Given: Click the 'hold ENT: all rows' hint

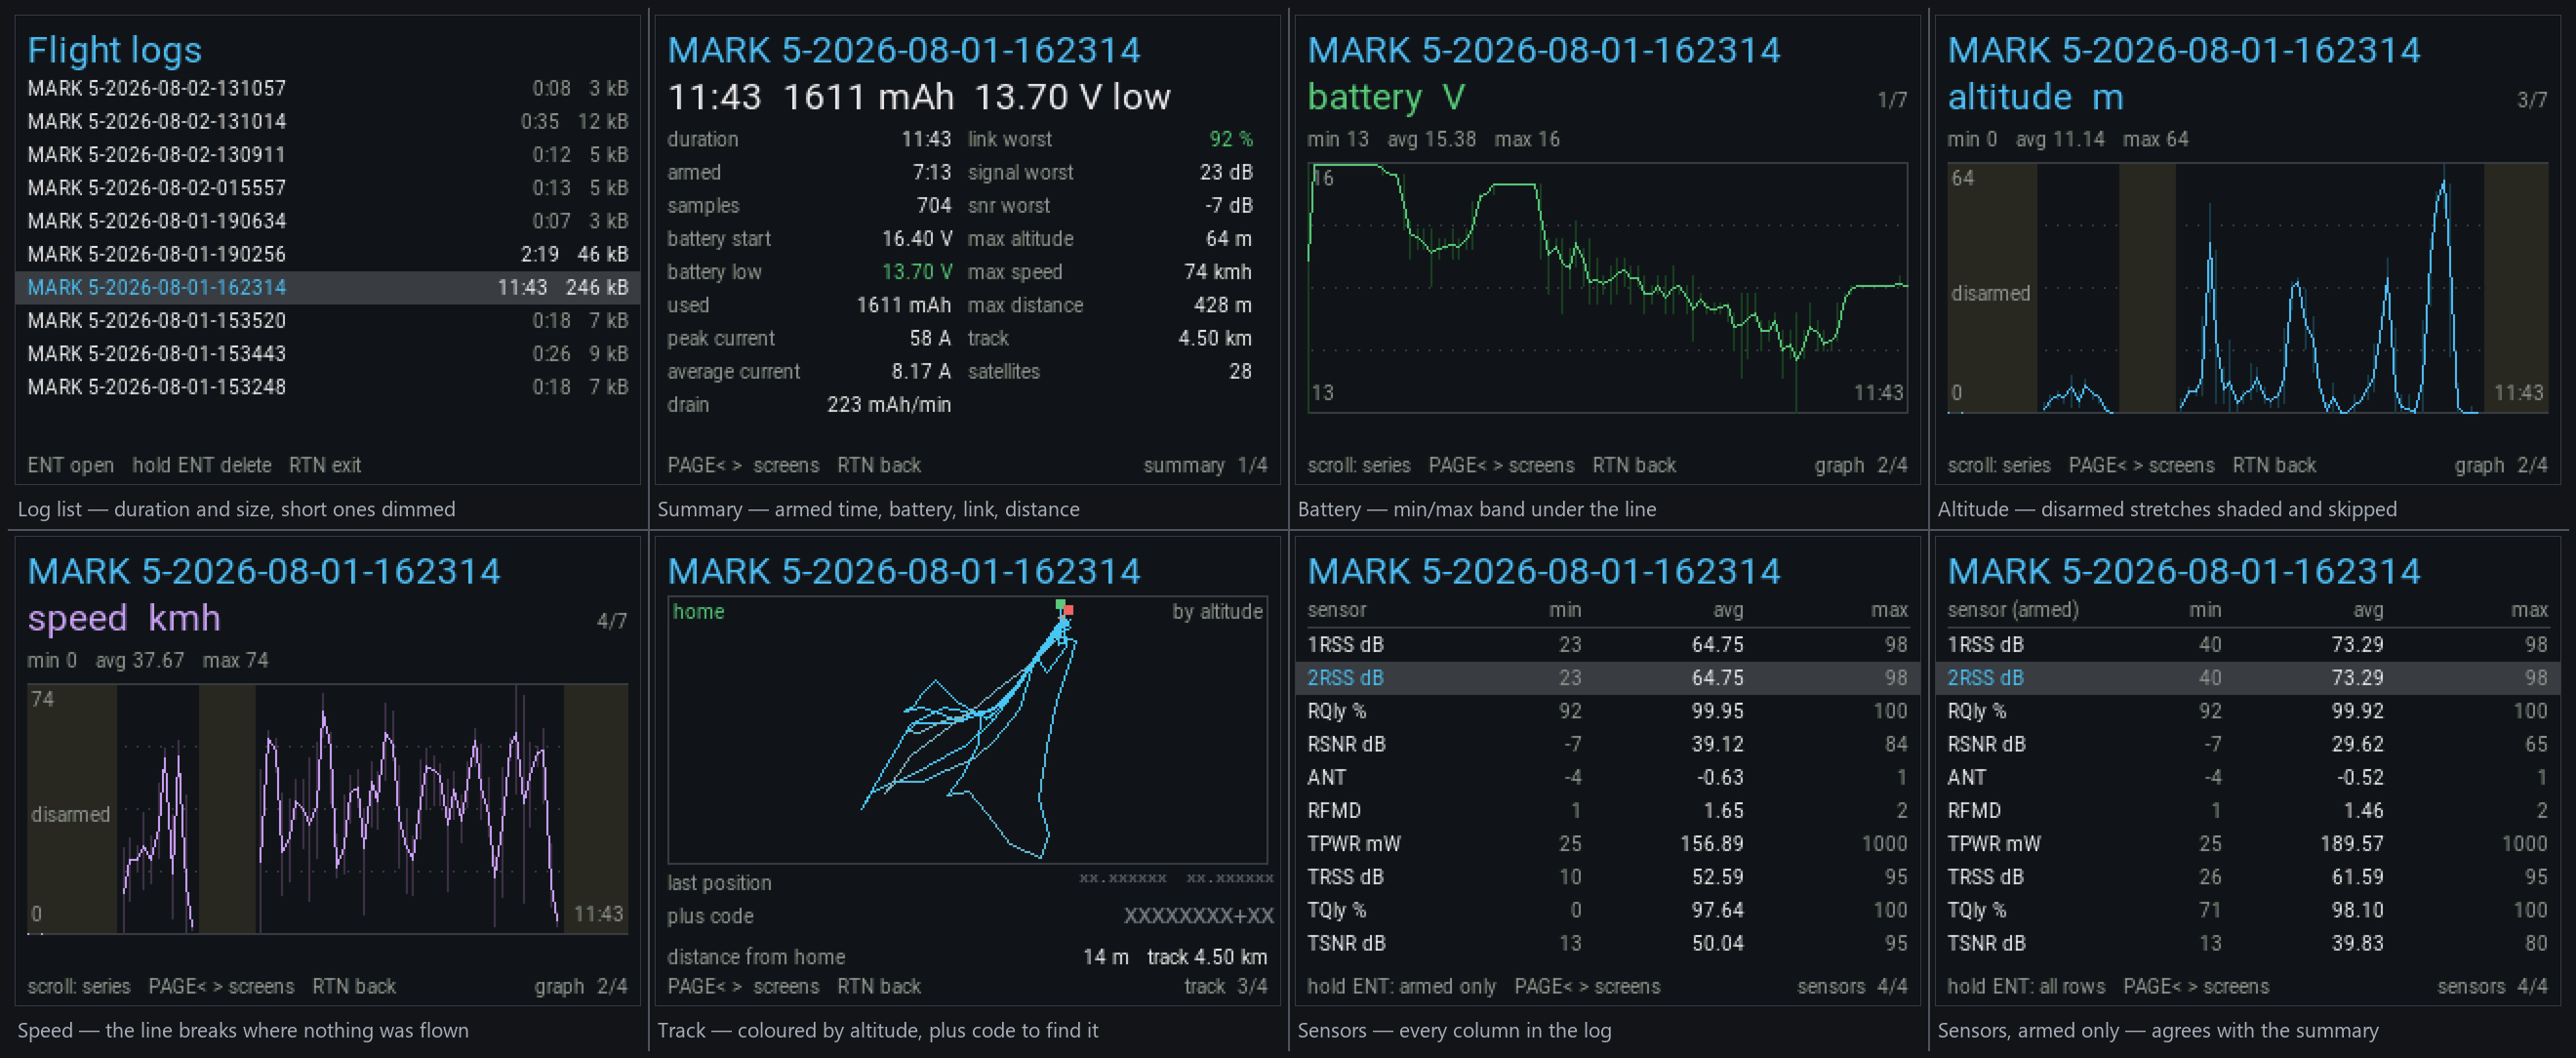Looking at the screenshot, I should [2026, 986].
